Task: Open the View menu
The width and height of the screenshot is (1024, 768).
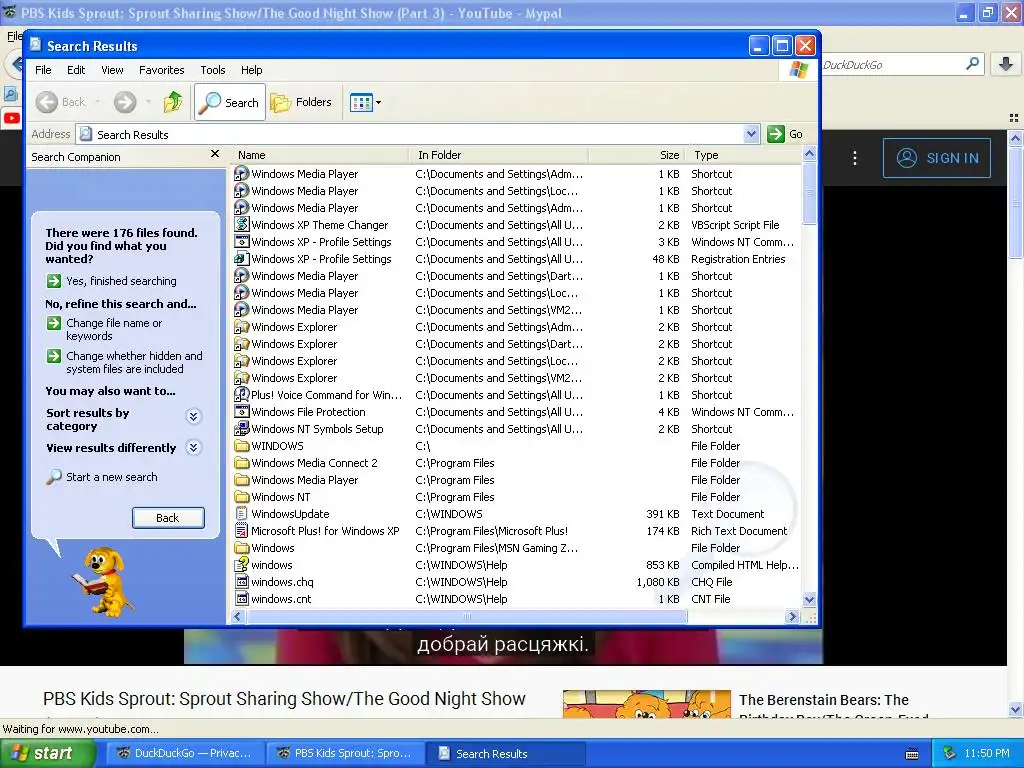Action: [112, 70]
